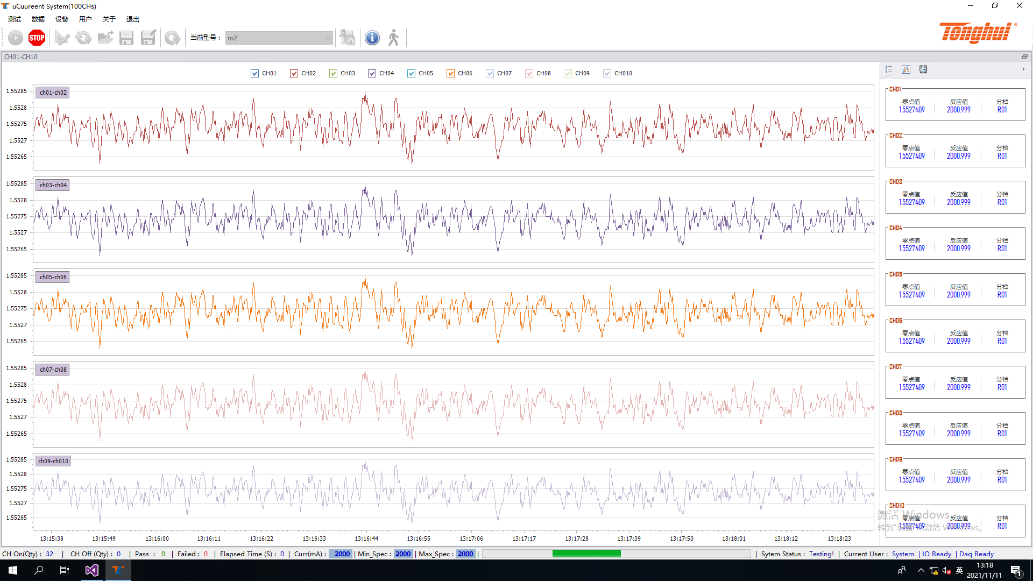The height and width of the screenshot is (581, 1033).
Task: Click the restore panel icon at top right
Action: 1025,57
